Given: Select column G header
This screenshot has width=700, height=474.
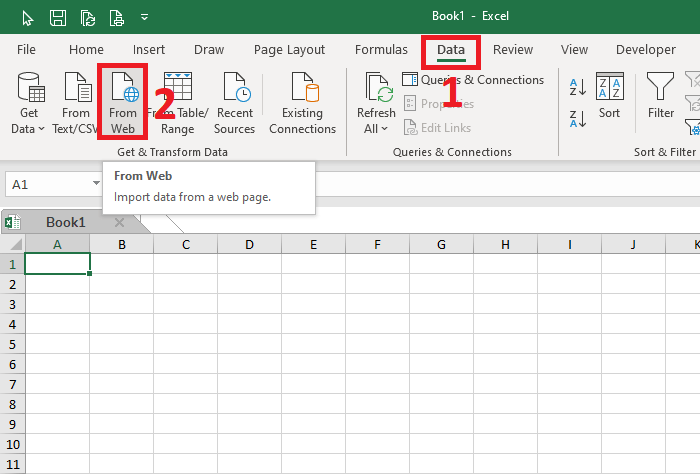Looking at the screenshot, I should coord(442,245).
